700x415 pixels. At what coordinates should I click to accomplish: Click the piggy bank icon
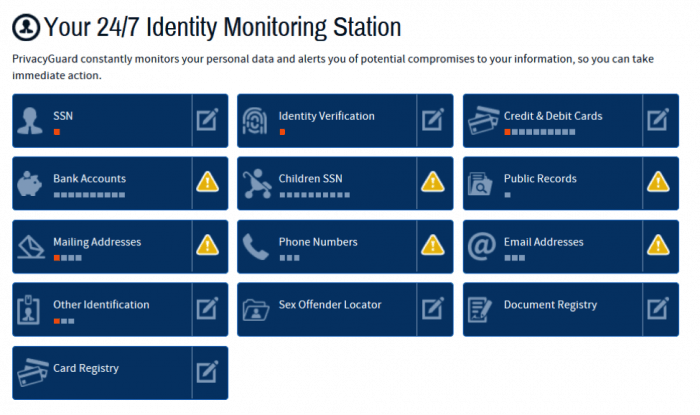tap(32, 184)
